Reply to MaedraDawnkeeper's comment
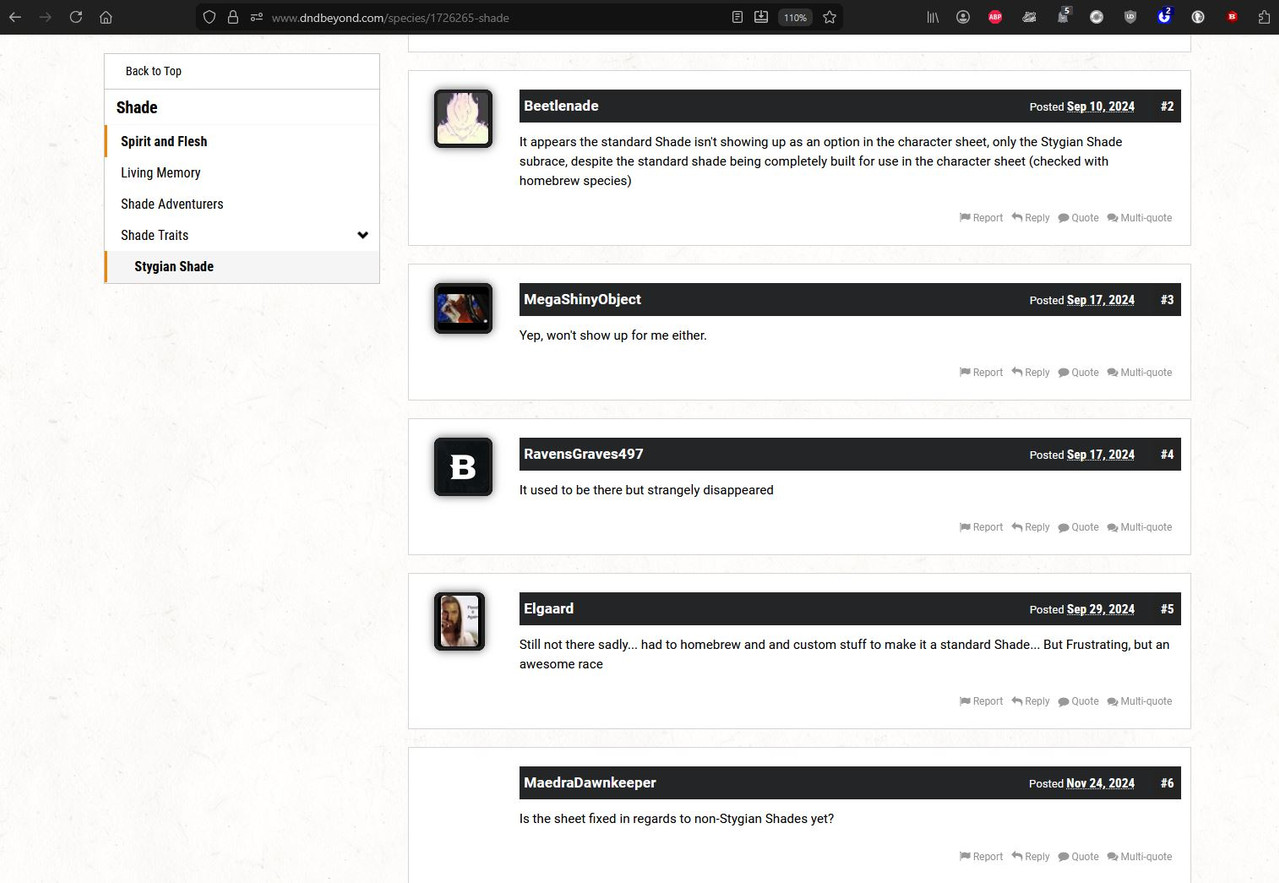This screenshot has height=883, width=1279. point(1030,856)
